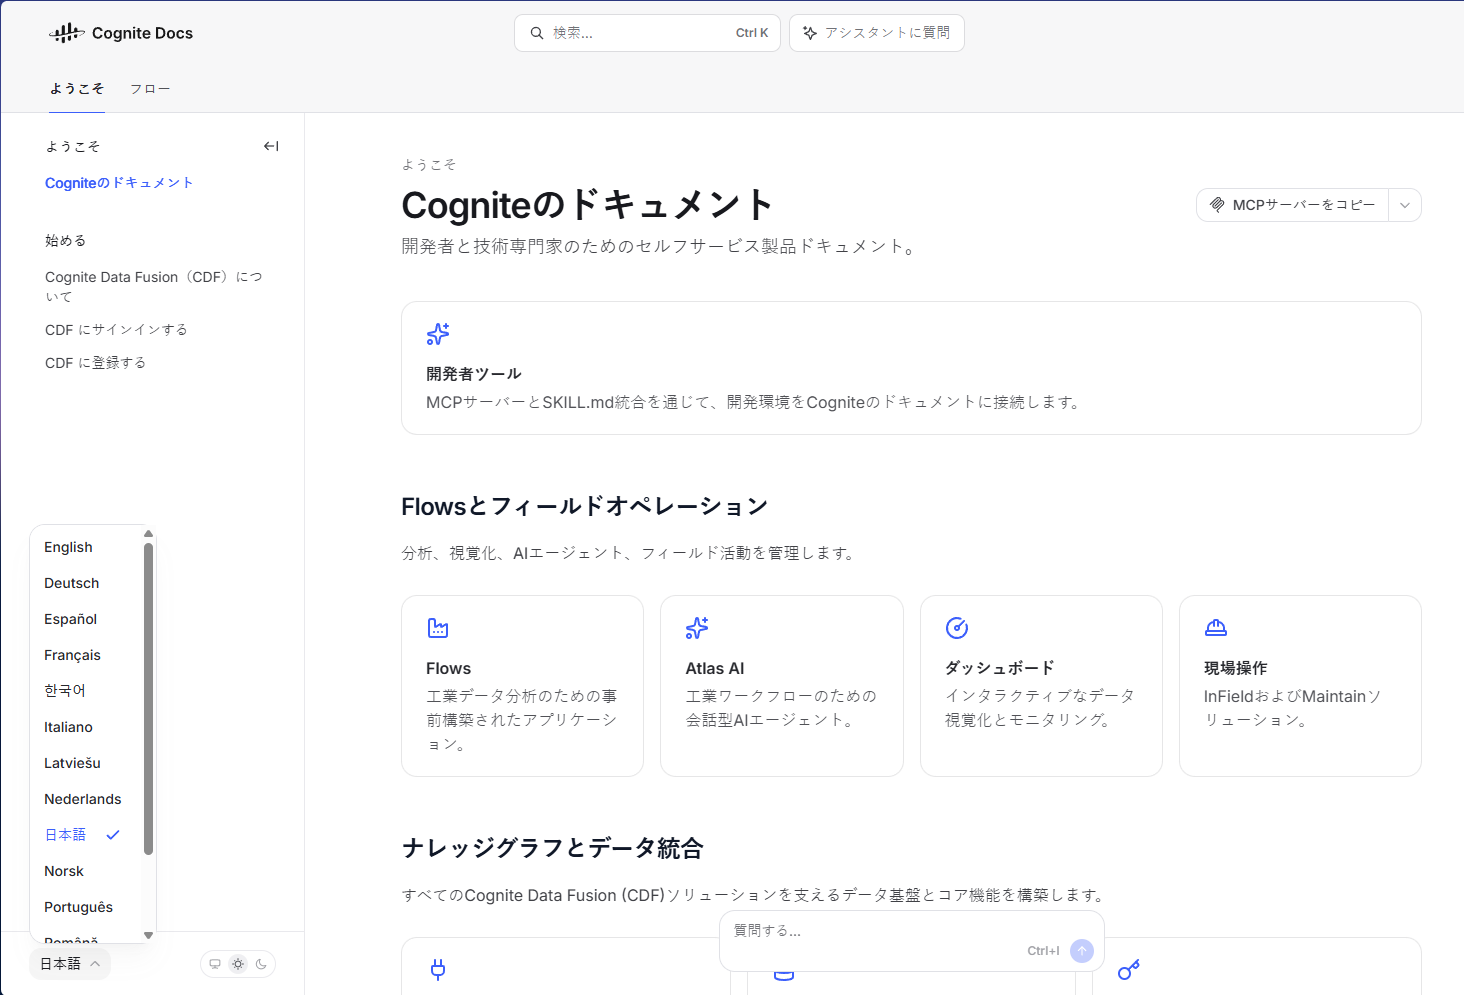Switch to light theme with the sun icon
Image resolution: width=1464 pixels, height=995 pixels.
238,964
